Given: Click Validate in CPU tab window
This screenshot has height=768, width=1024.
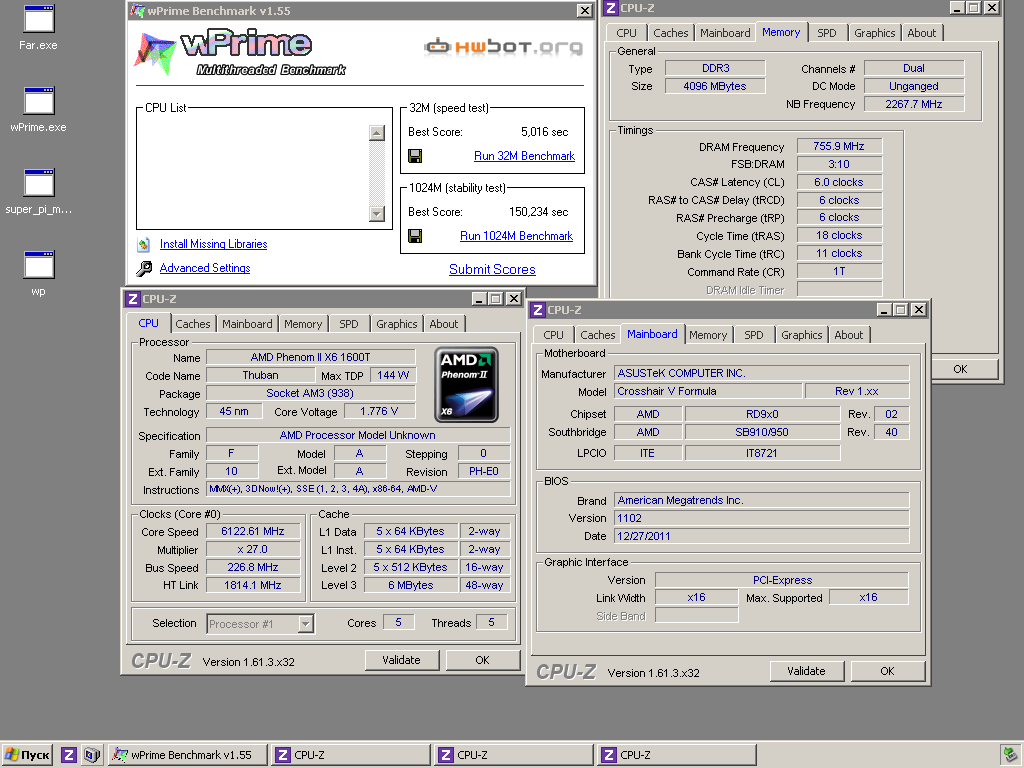Looking at the screenshot, I should click(x=401, y=660).
